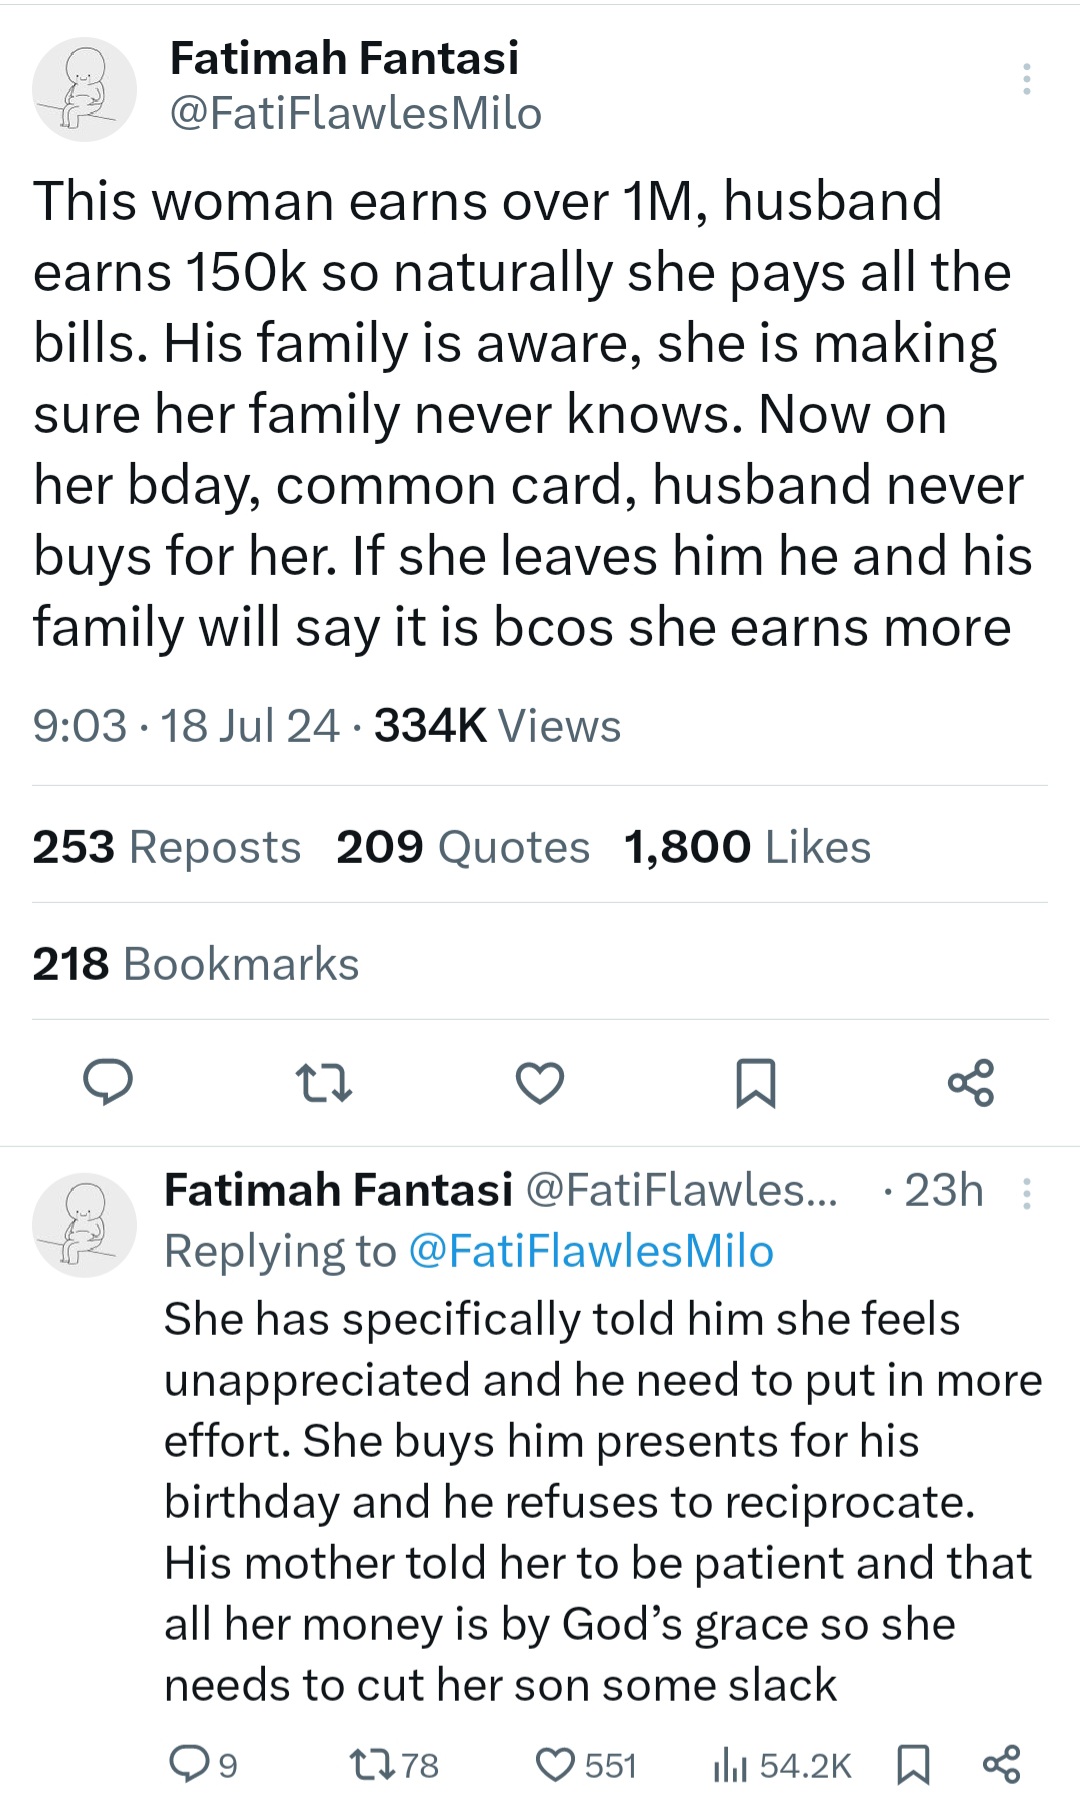Image resolution: width=1080 pixels, height=1813 pixels.
Task: Open the reply tweet's three-dot menu
Action: [1026, 1193]
